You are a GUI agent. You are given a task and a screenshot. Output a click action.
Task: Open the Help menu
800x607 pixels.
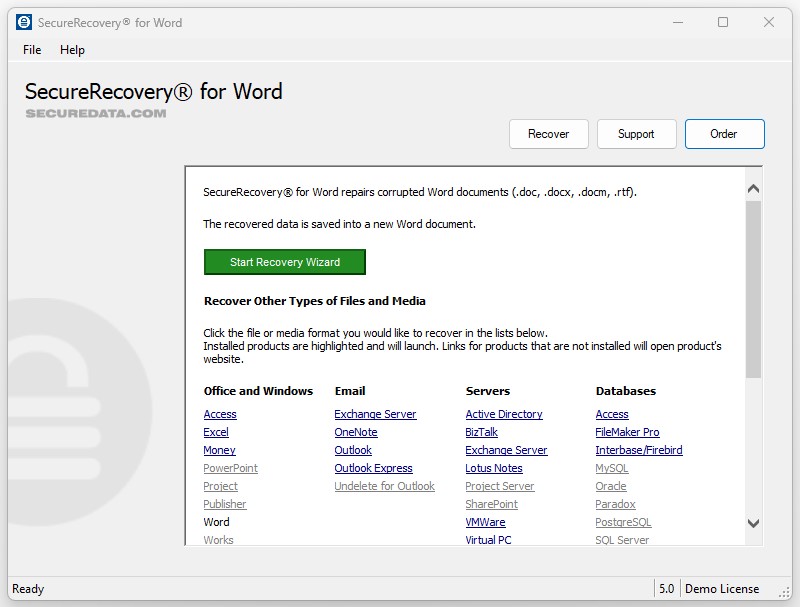[72, 49]
